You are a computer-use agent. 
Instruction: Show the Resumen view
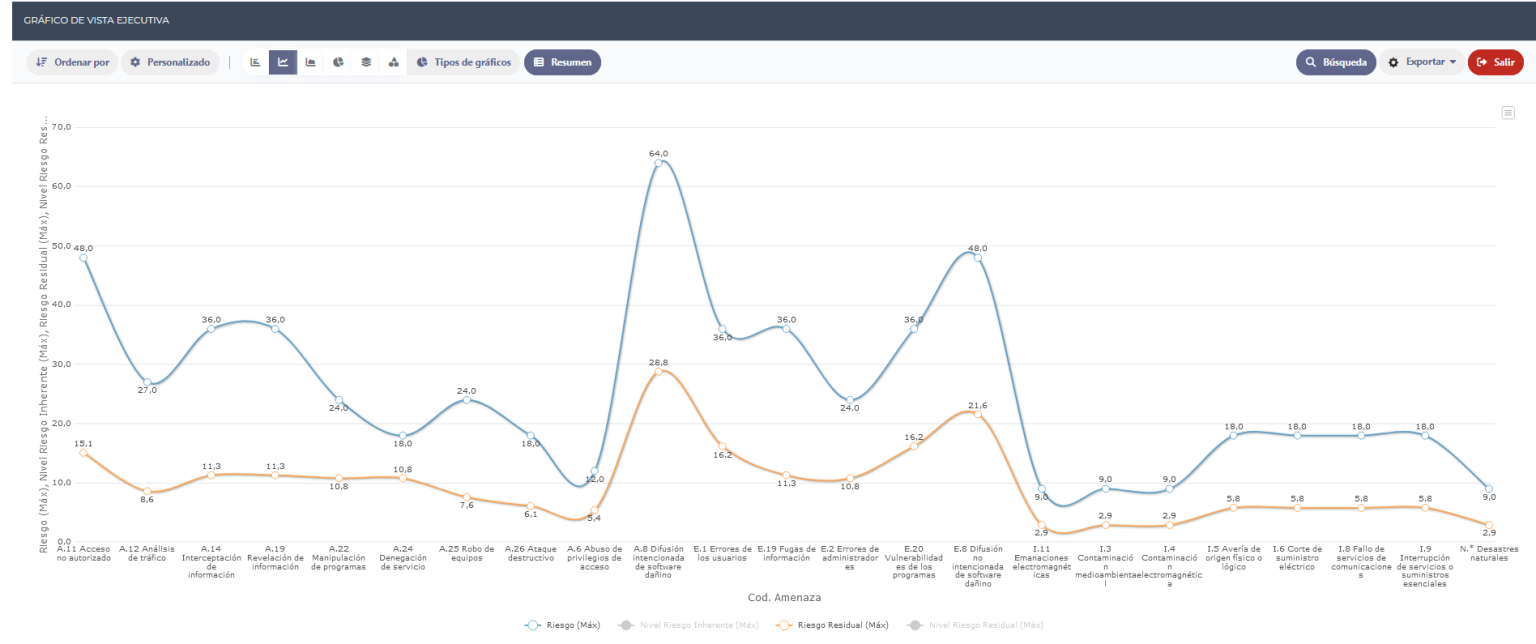pyautogui.click(x=562, y=62)
